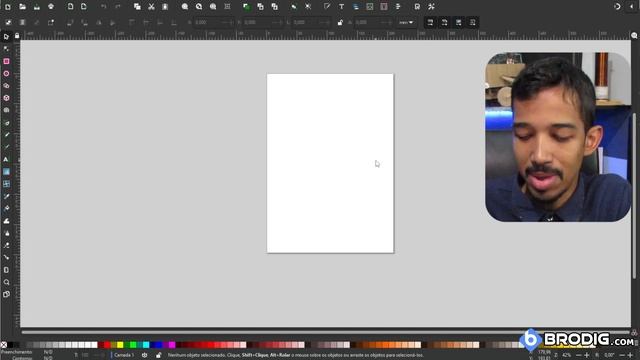Viewport: 640px width, 360px height.
Task: Click the rotation angle field
Action: click(x=609, y=355)
